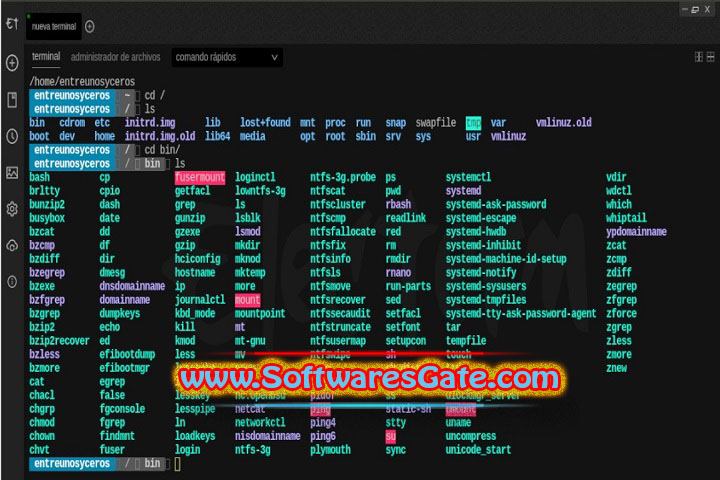Click the lost+found directory
This screenshot has height=480, width=720.
265,123
